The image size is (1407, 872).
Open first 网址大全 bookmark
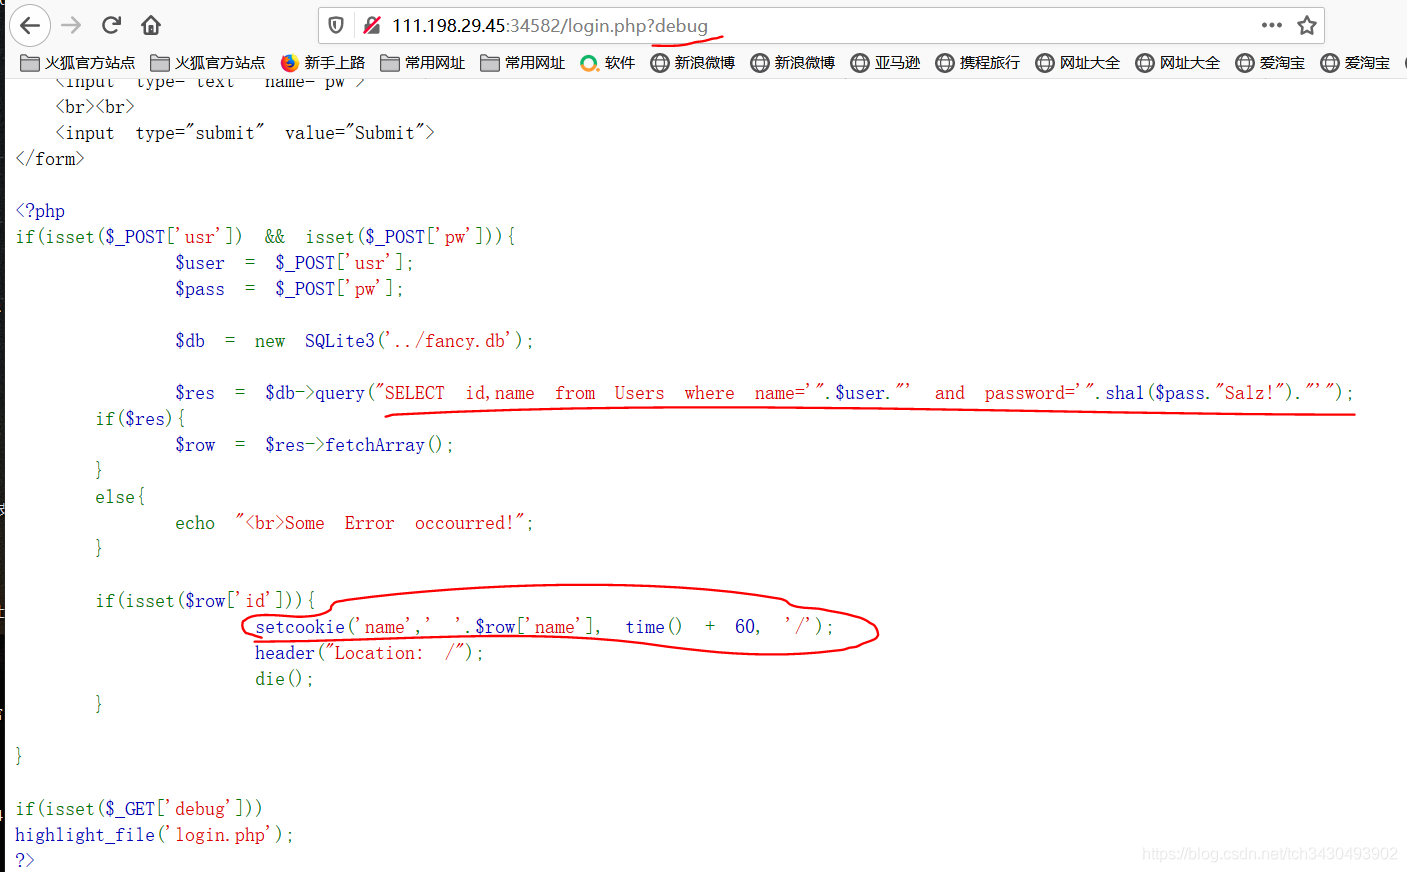(x=1078, y=63)
